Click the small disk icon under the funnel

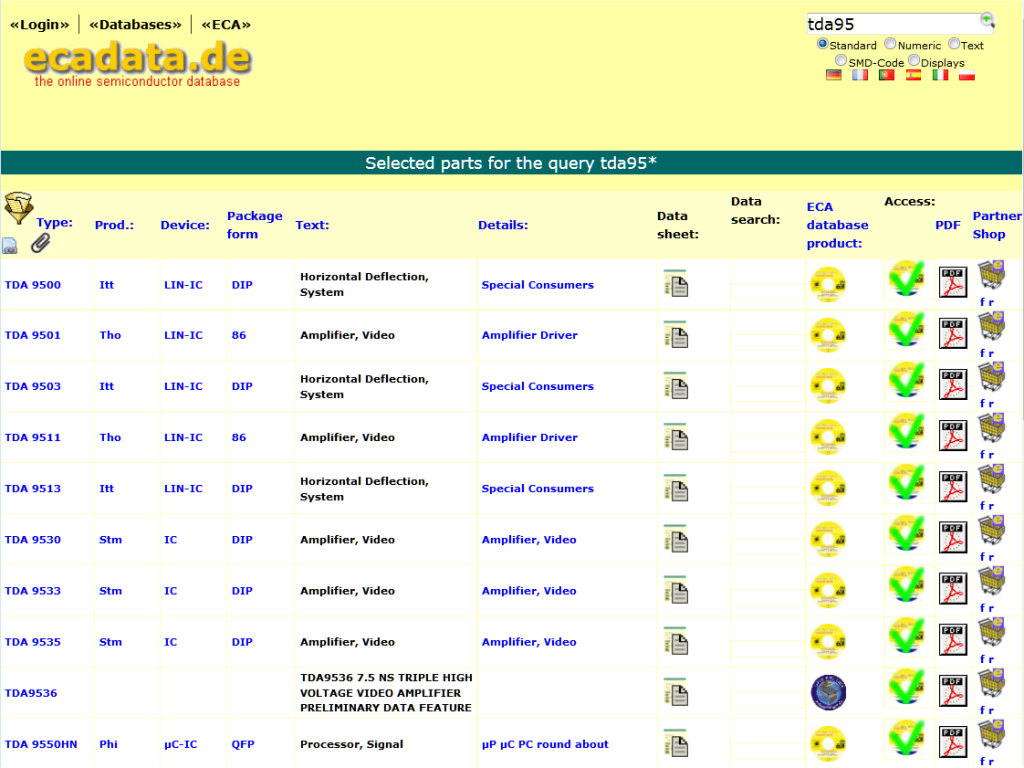point(10,246)
